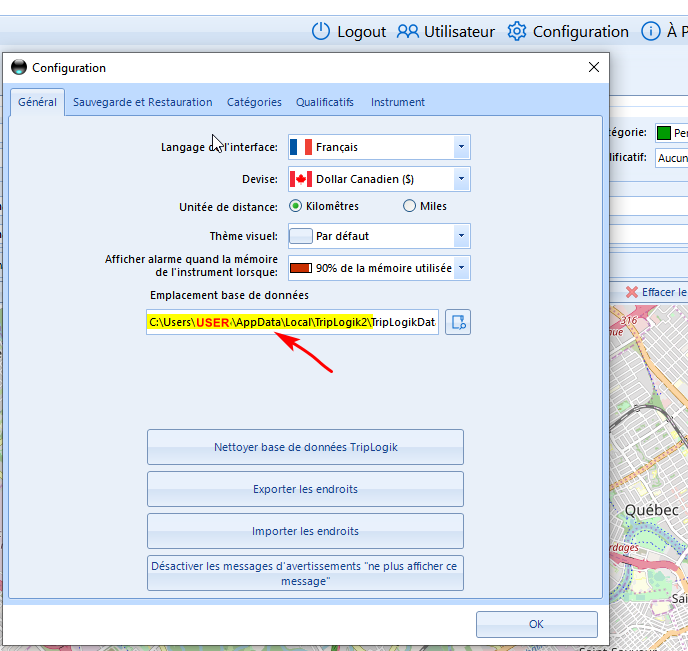Click the Logout power icon
Screen dimensions: 688x651
click(x=321, y=32)
